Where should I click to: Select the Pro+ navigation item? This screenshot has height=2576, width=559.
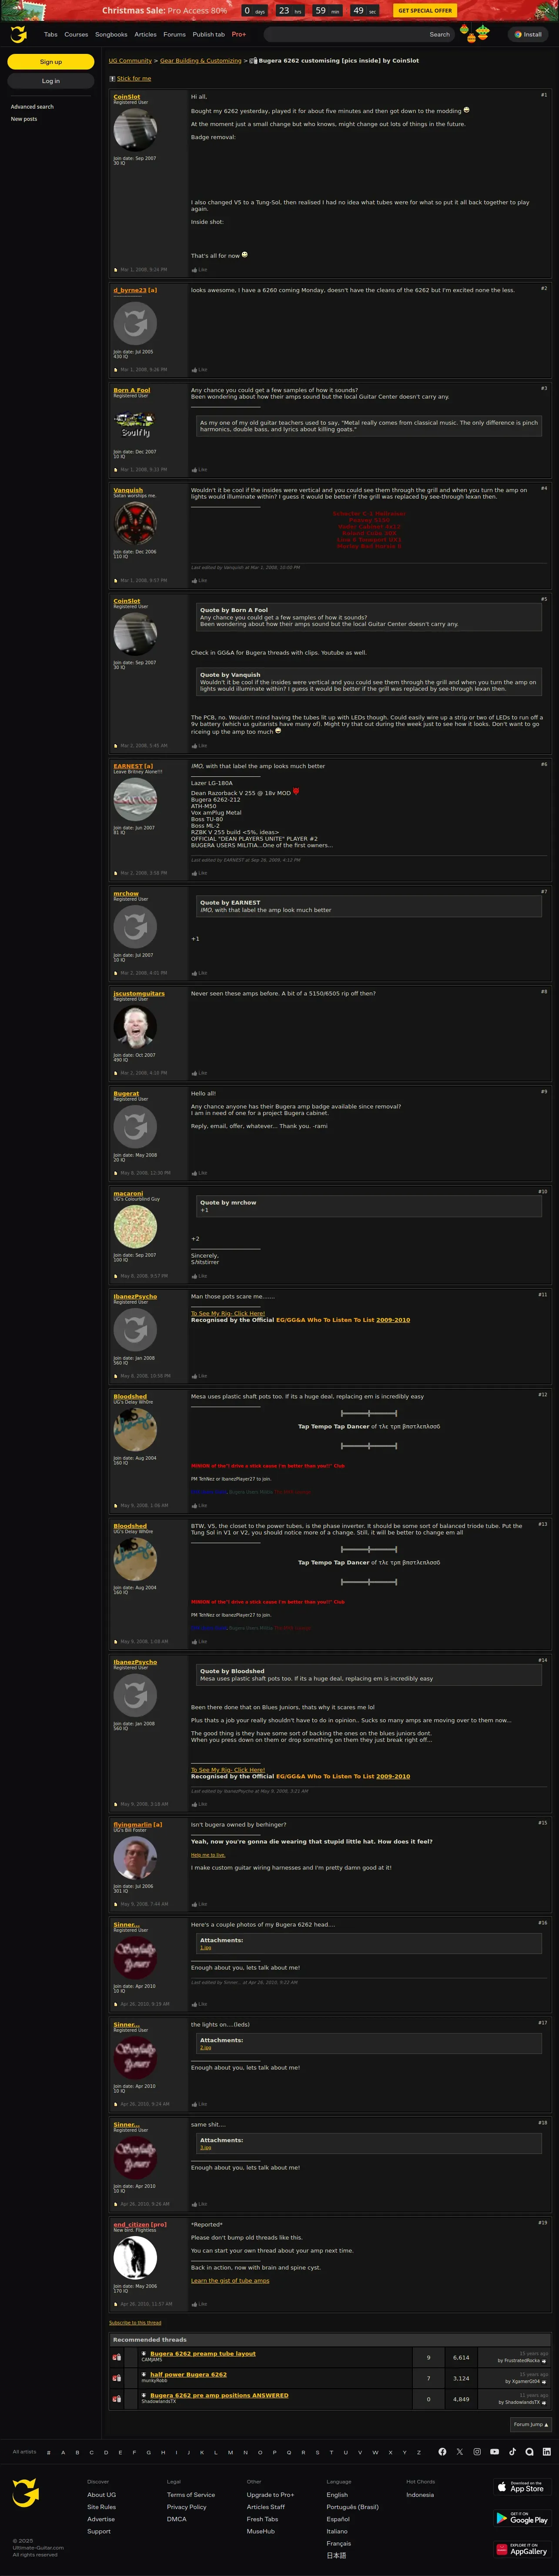pyautogui.click(x=238, y=34)
